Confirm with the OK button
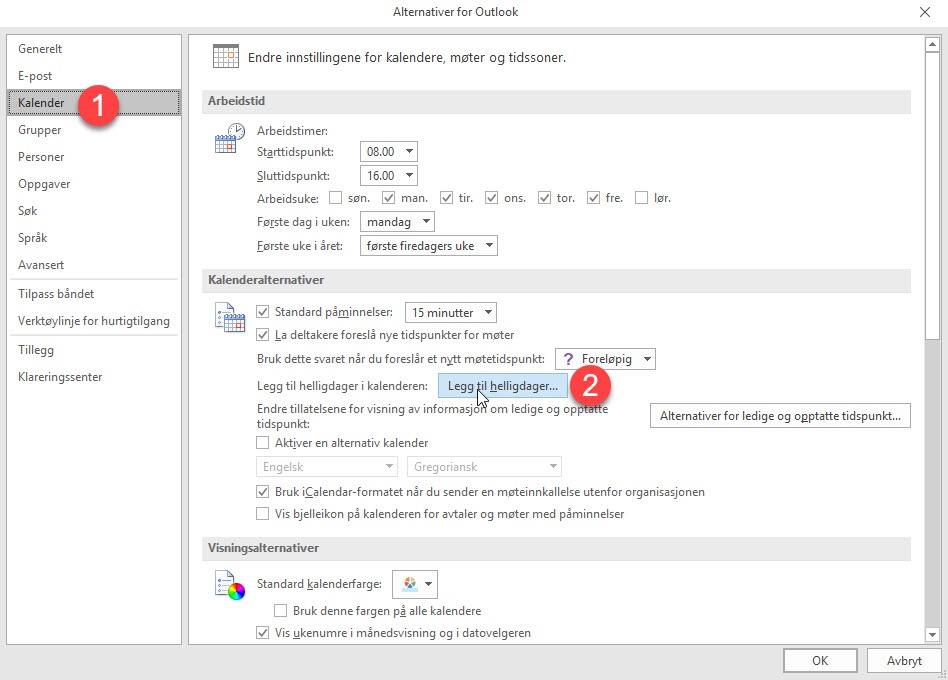This screenshot has width=948, height=680. tap(820, 661)
